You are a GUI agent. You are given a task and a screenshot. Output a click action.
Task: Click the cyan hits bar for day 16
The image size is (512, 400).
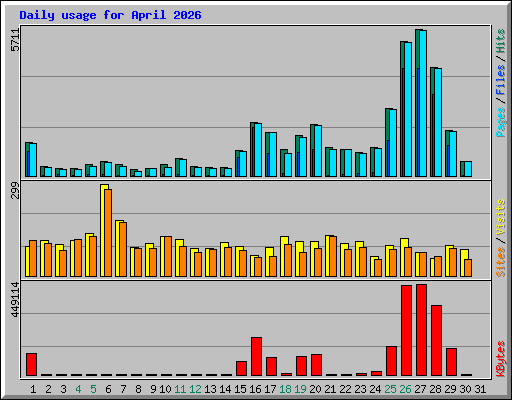point(258,150)
